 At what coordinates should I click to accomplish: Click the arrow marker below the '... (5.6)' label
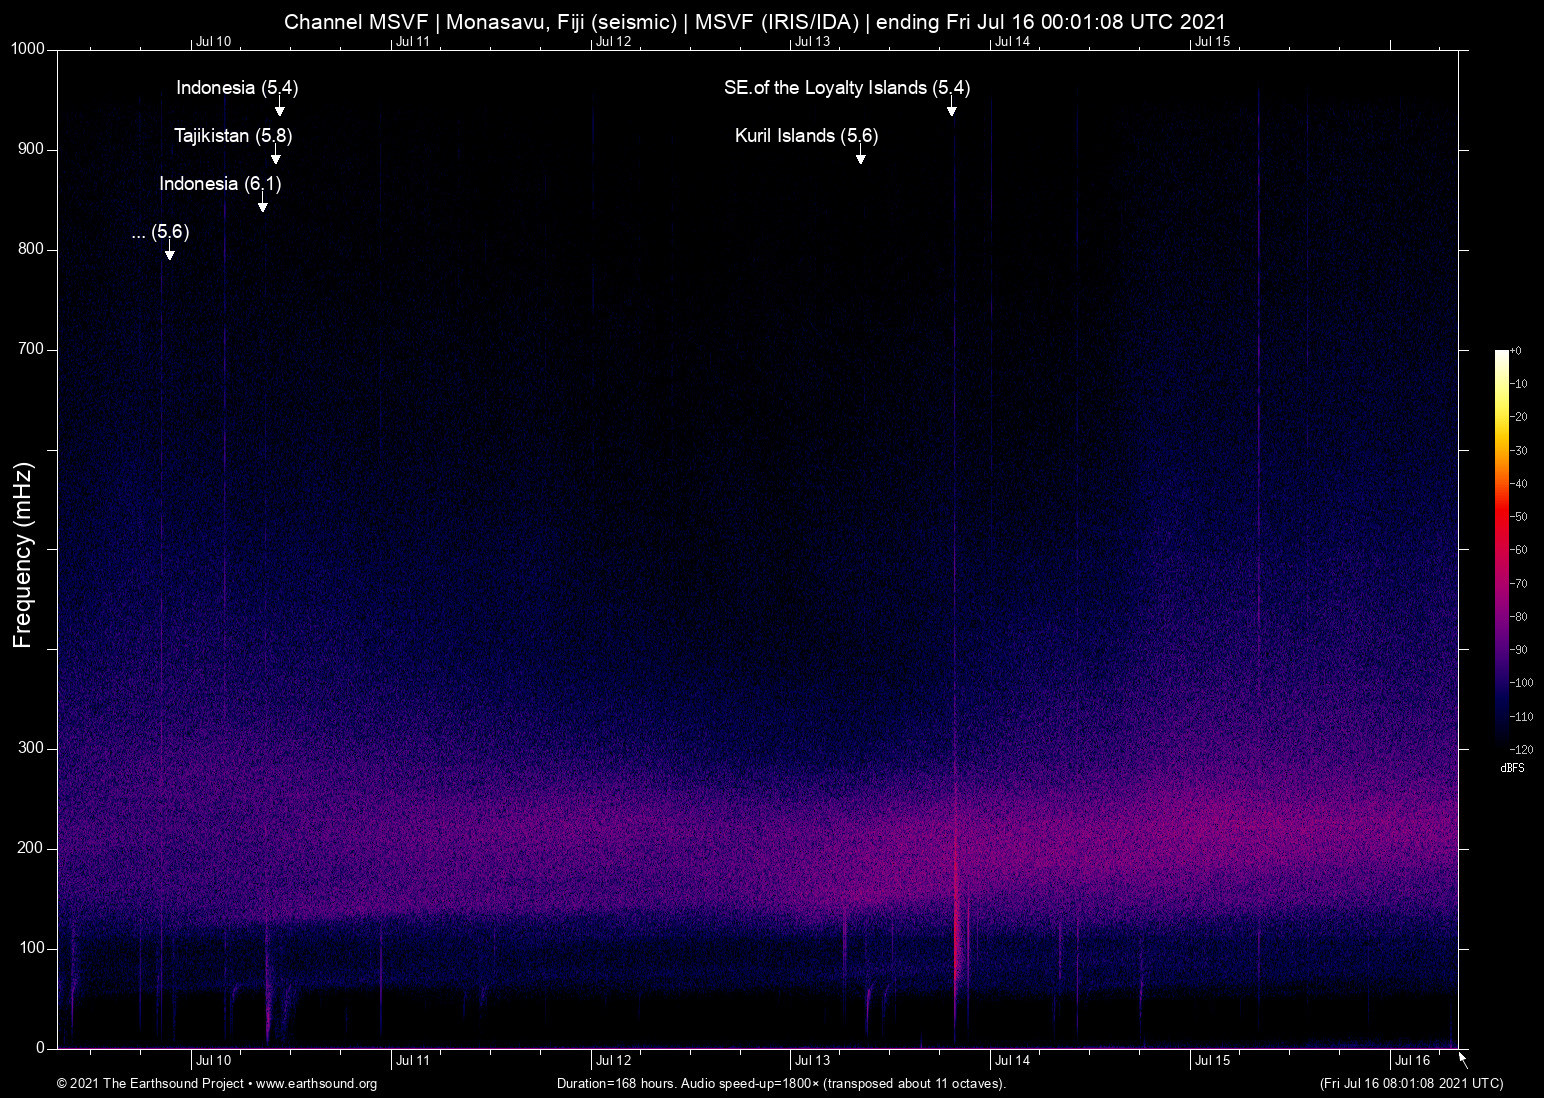pyautogui.click(x=169, y=251)
